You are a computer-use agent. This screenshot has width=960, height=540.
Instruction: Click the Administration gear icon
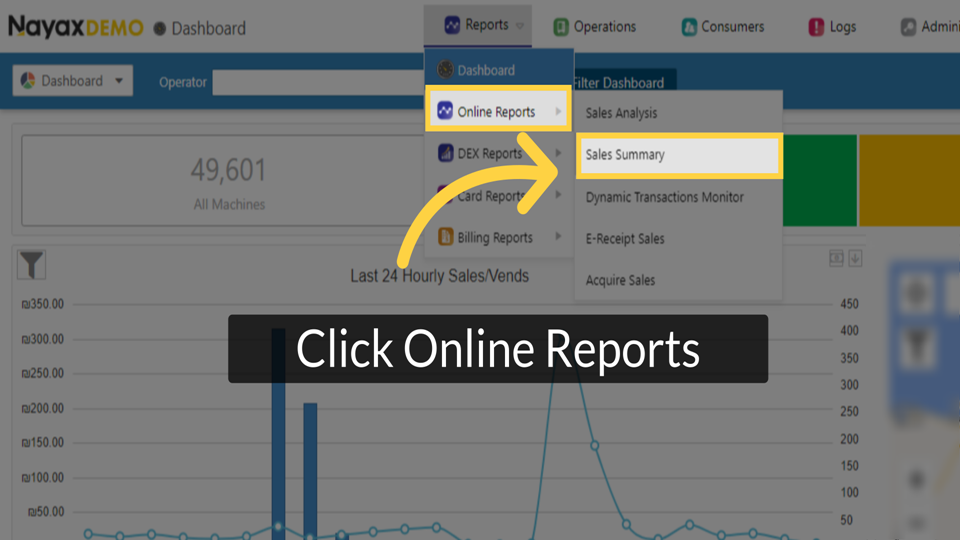(908, 27)
